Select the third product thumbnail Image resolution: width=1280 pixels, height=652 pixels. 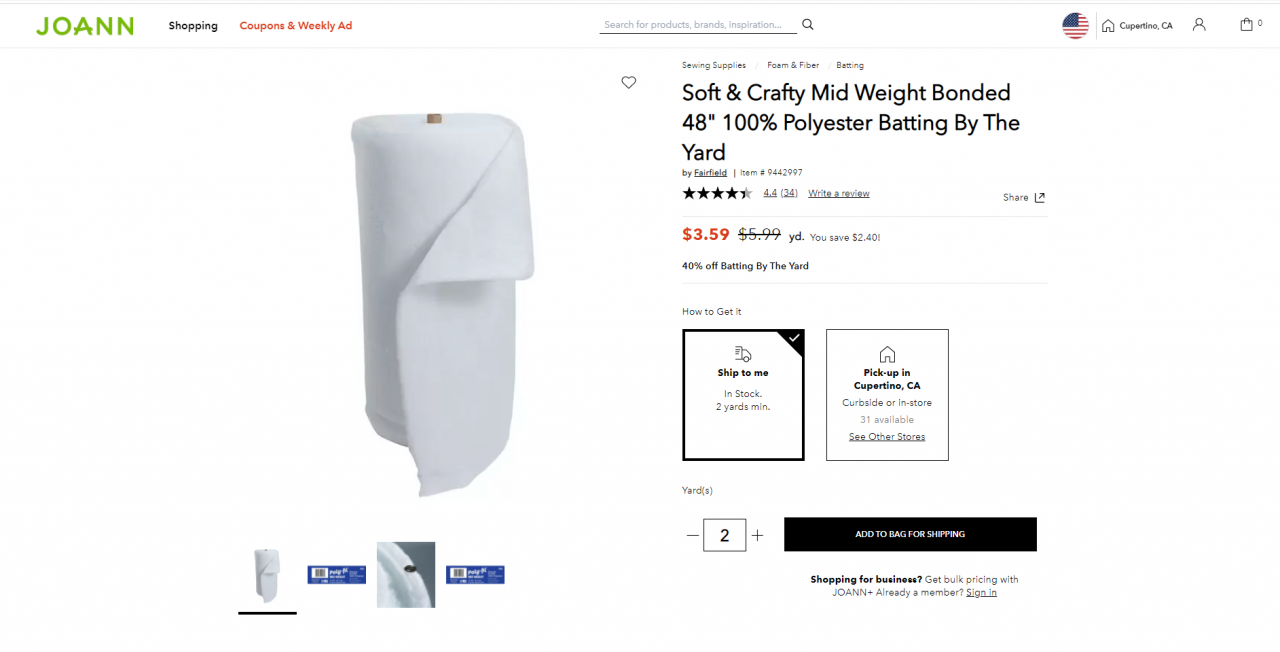tap(406, 575)
